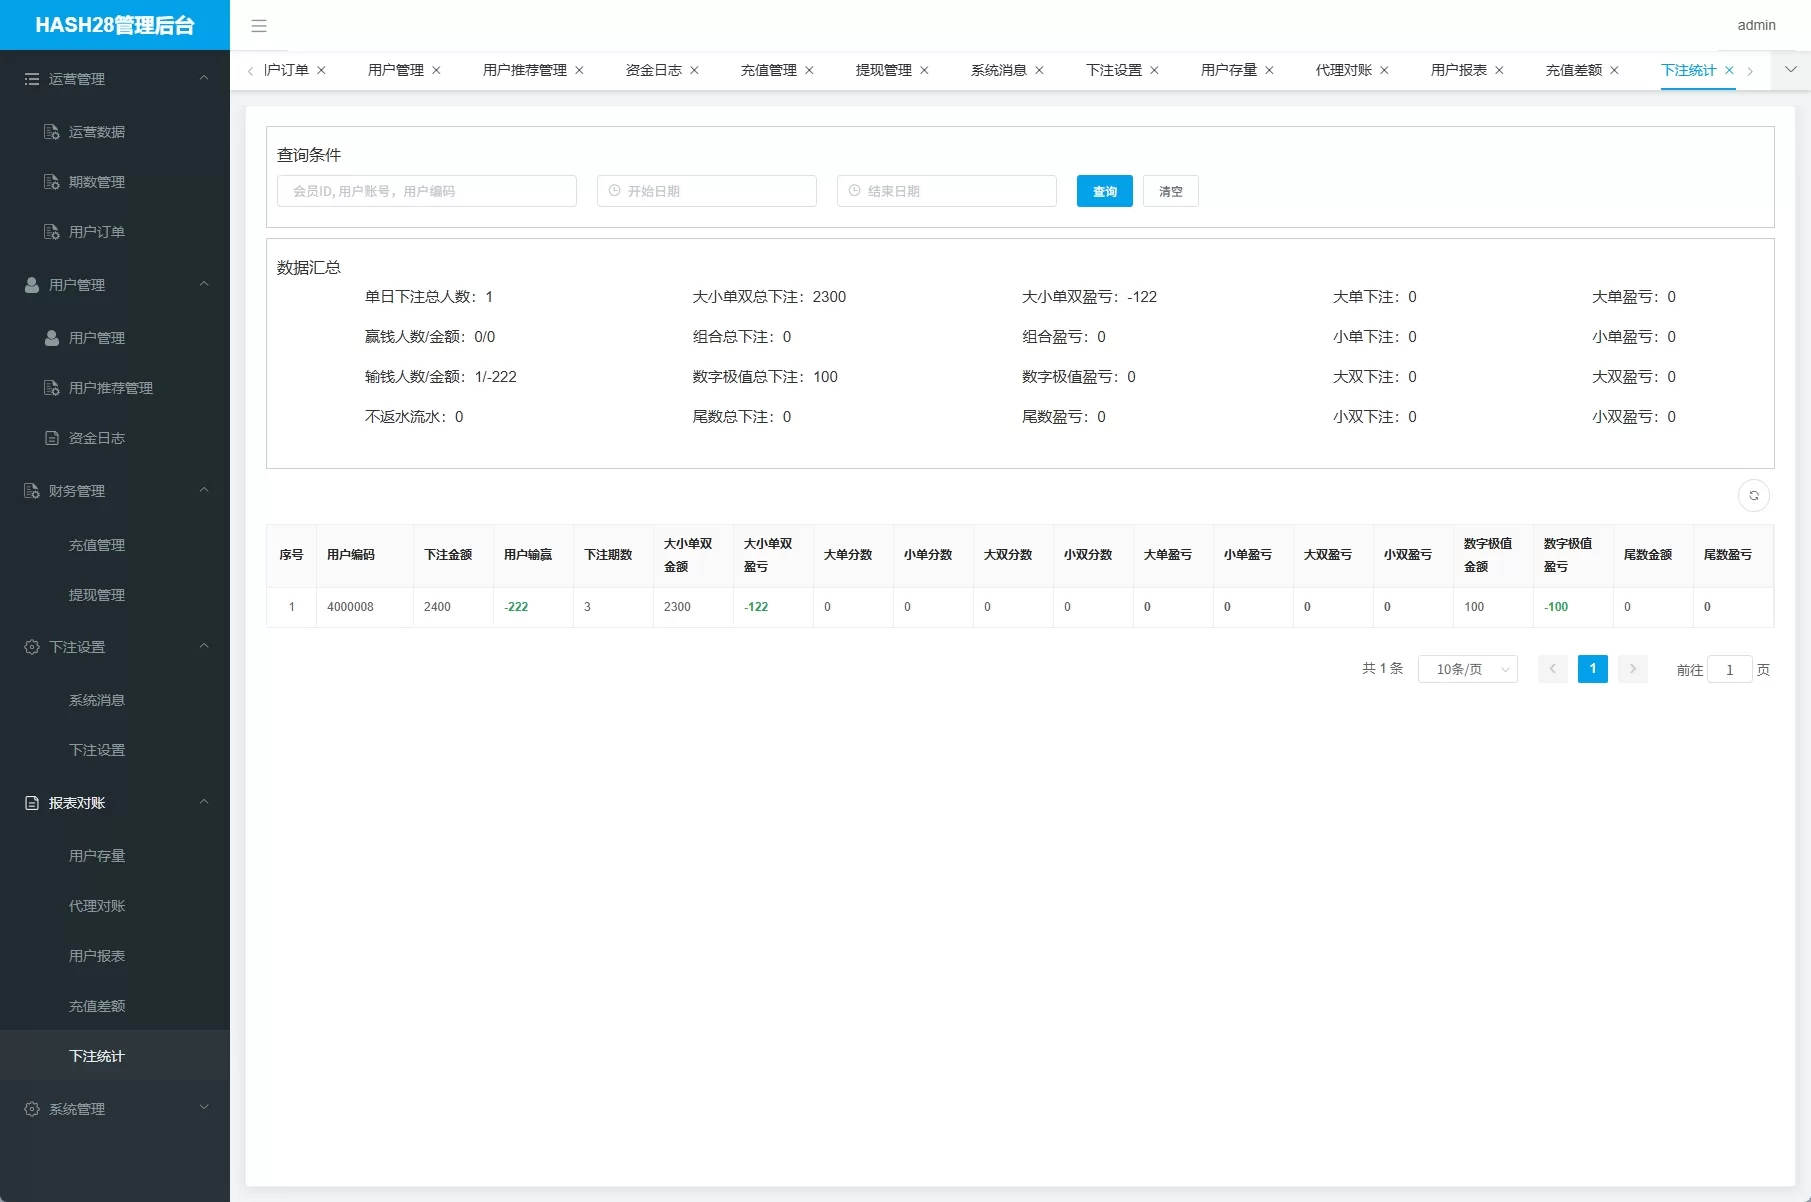The height and width of the screenshot is (1202, 1811).
Task: Toggle the sidebar with the hamburger icon
Action: (x=259, y=26)
